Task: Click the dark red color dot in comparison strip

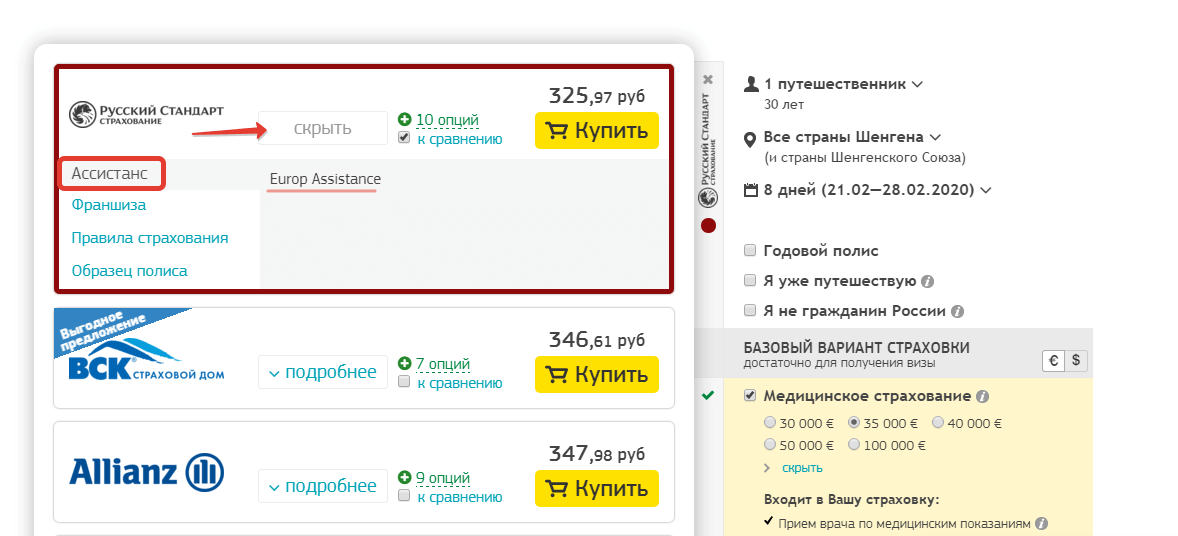Action: tap(708, 226)
